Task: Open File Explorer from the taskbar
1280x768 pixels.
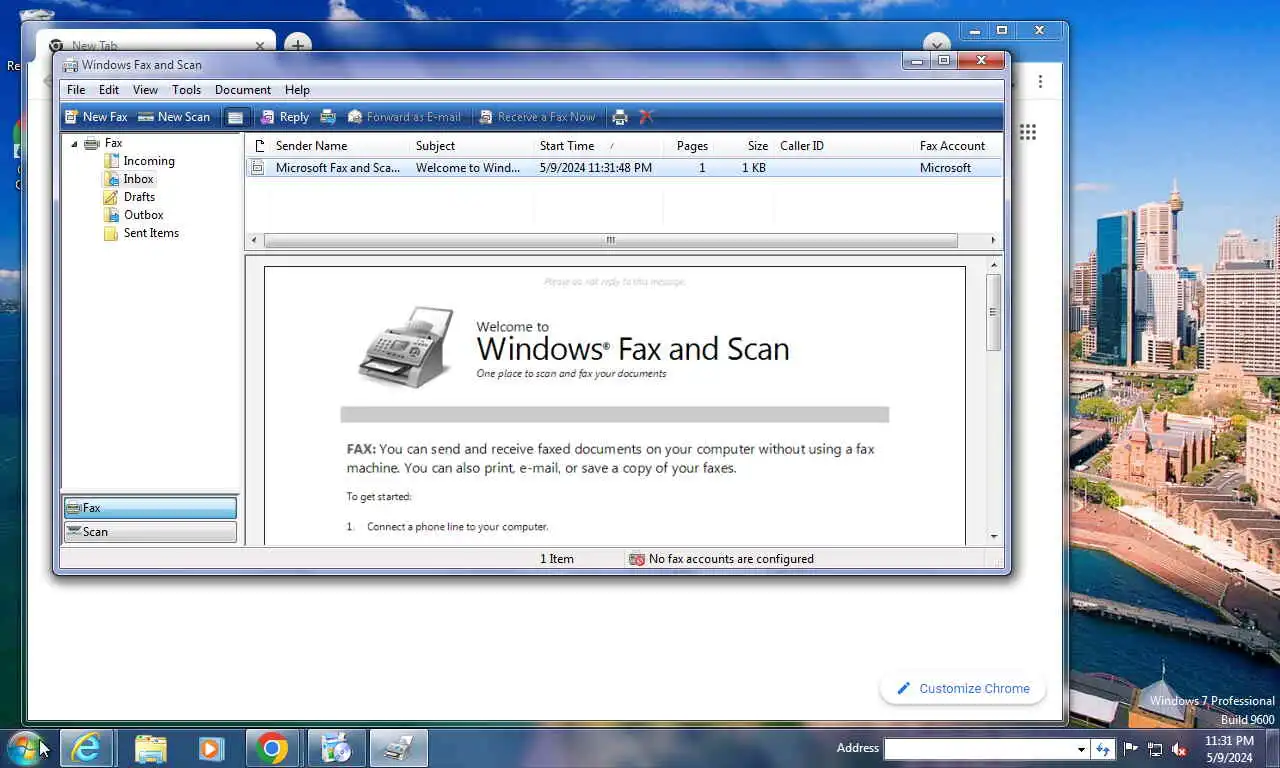Action: pos(150,748)
